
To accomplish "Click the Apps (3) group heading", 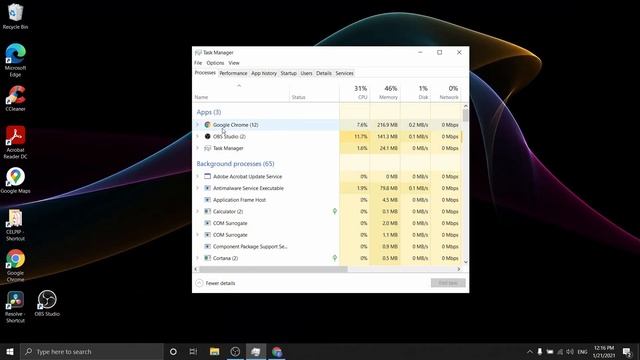I will point(209,112).
